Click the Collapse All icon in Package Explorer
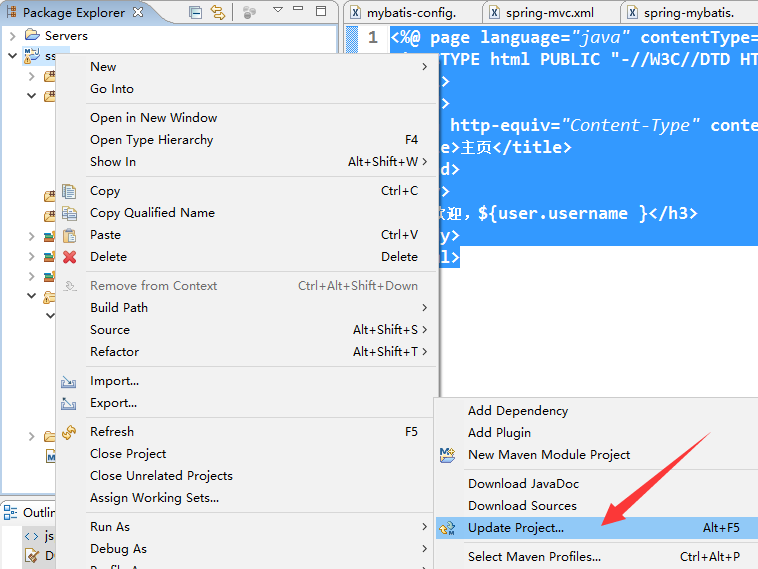758x569 pixels. click(195, 13)
